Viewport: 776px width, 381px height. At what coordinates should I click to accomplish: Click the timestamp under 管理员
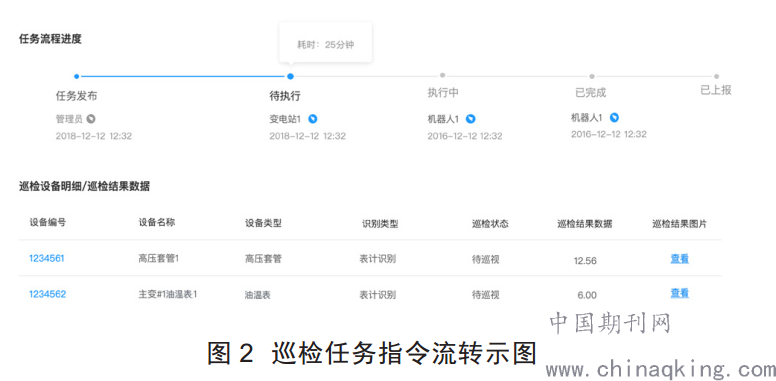(94, 136)
